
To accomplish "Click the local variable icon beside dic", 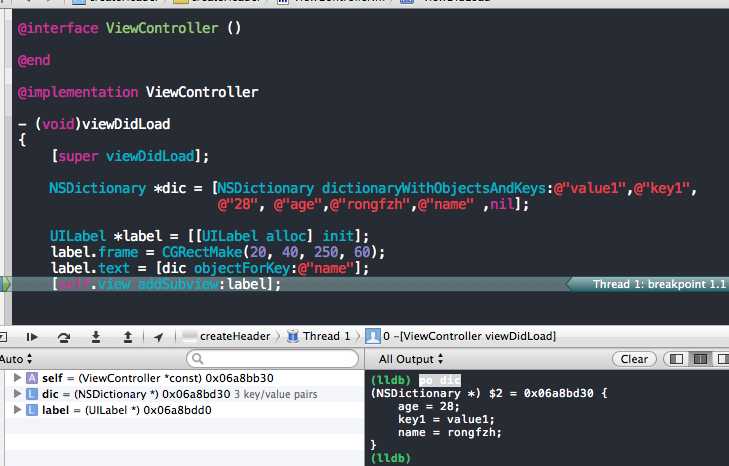I will 32,394.
